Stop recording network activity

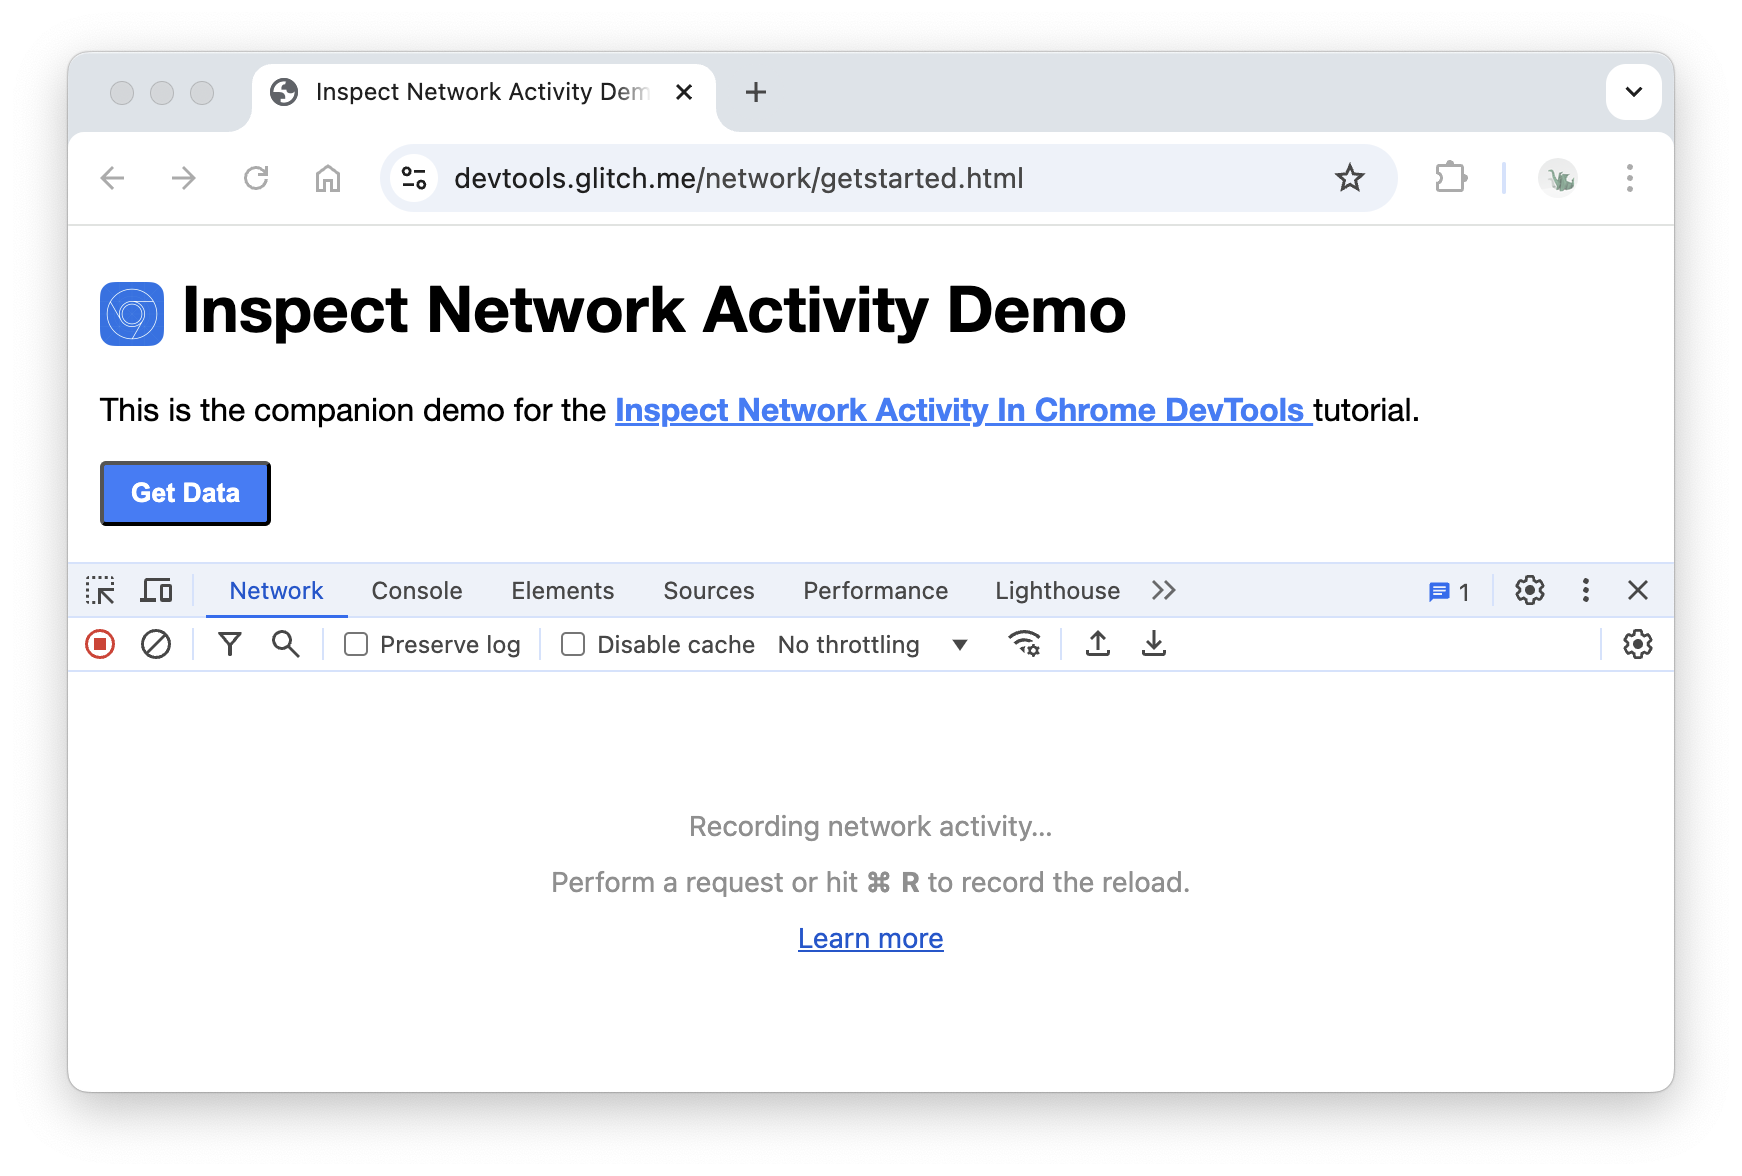click(100, 644)
